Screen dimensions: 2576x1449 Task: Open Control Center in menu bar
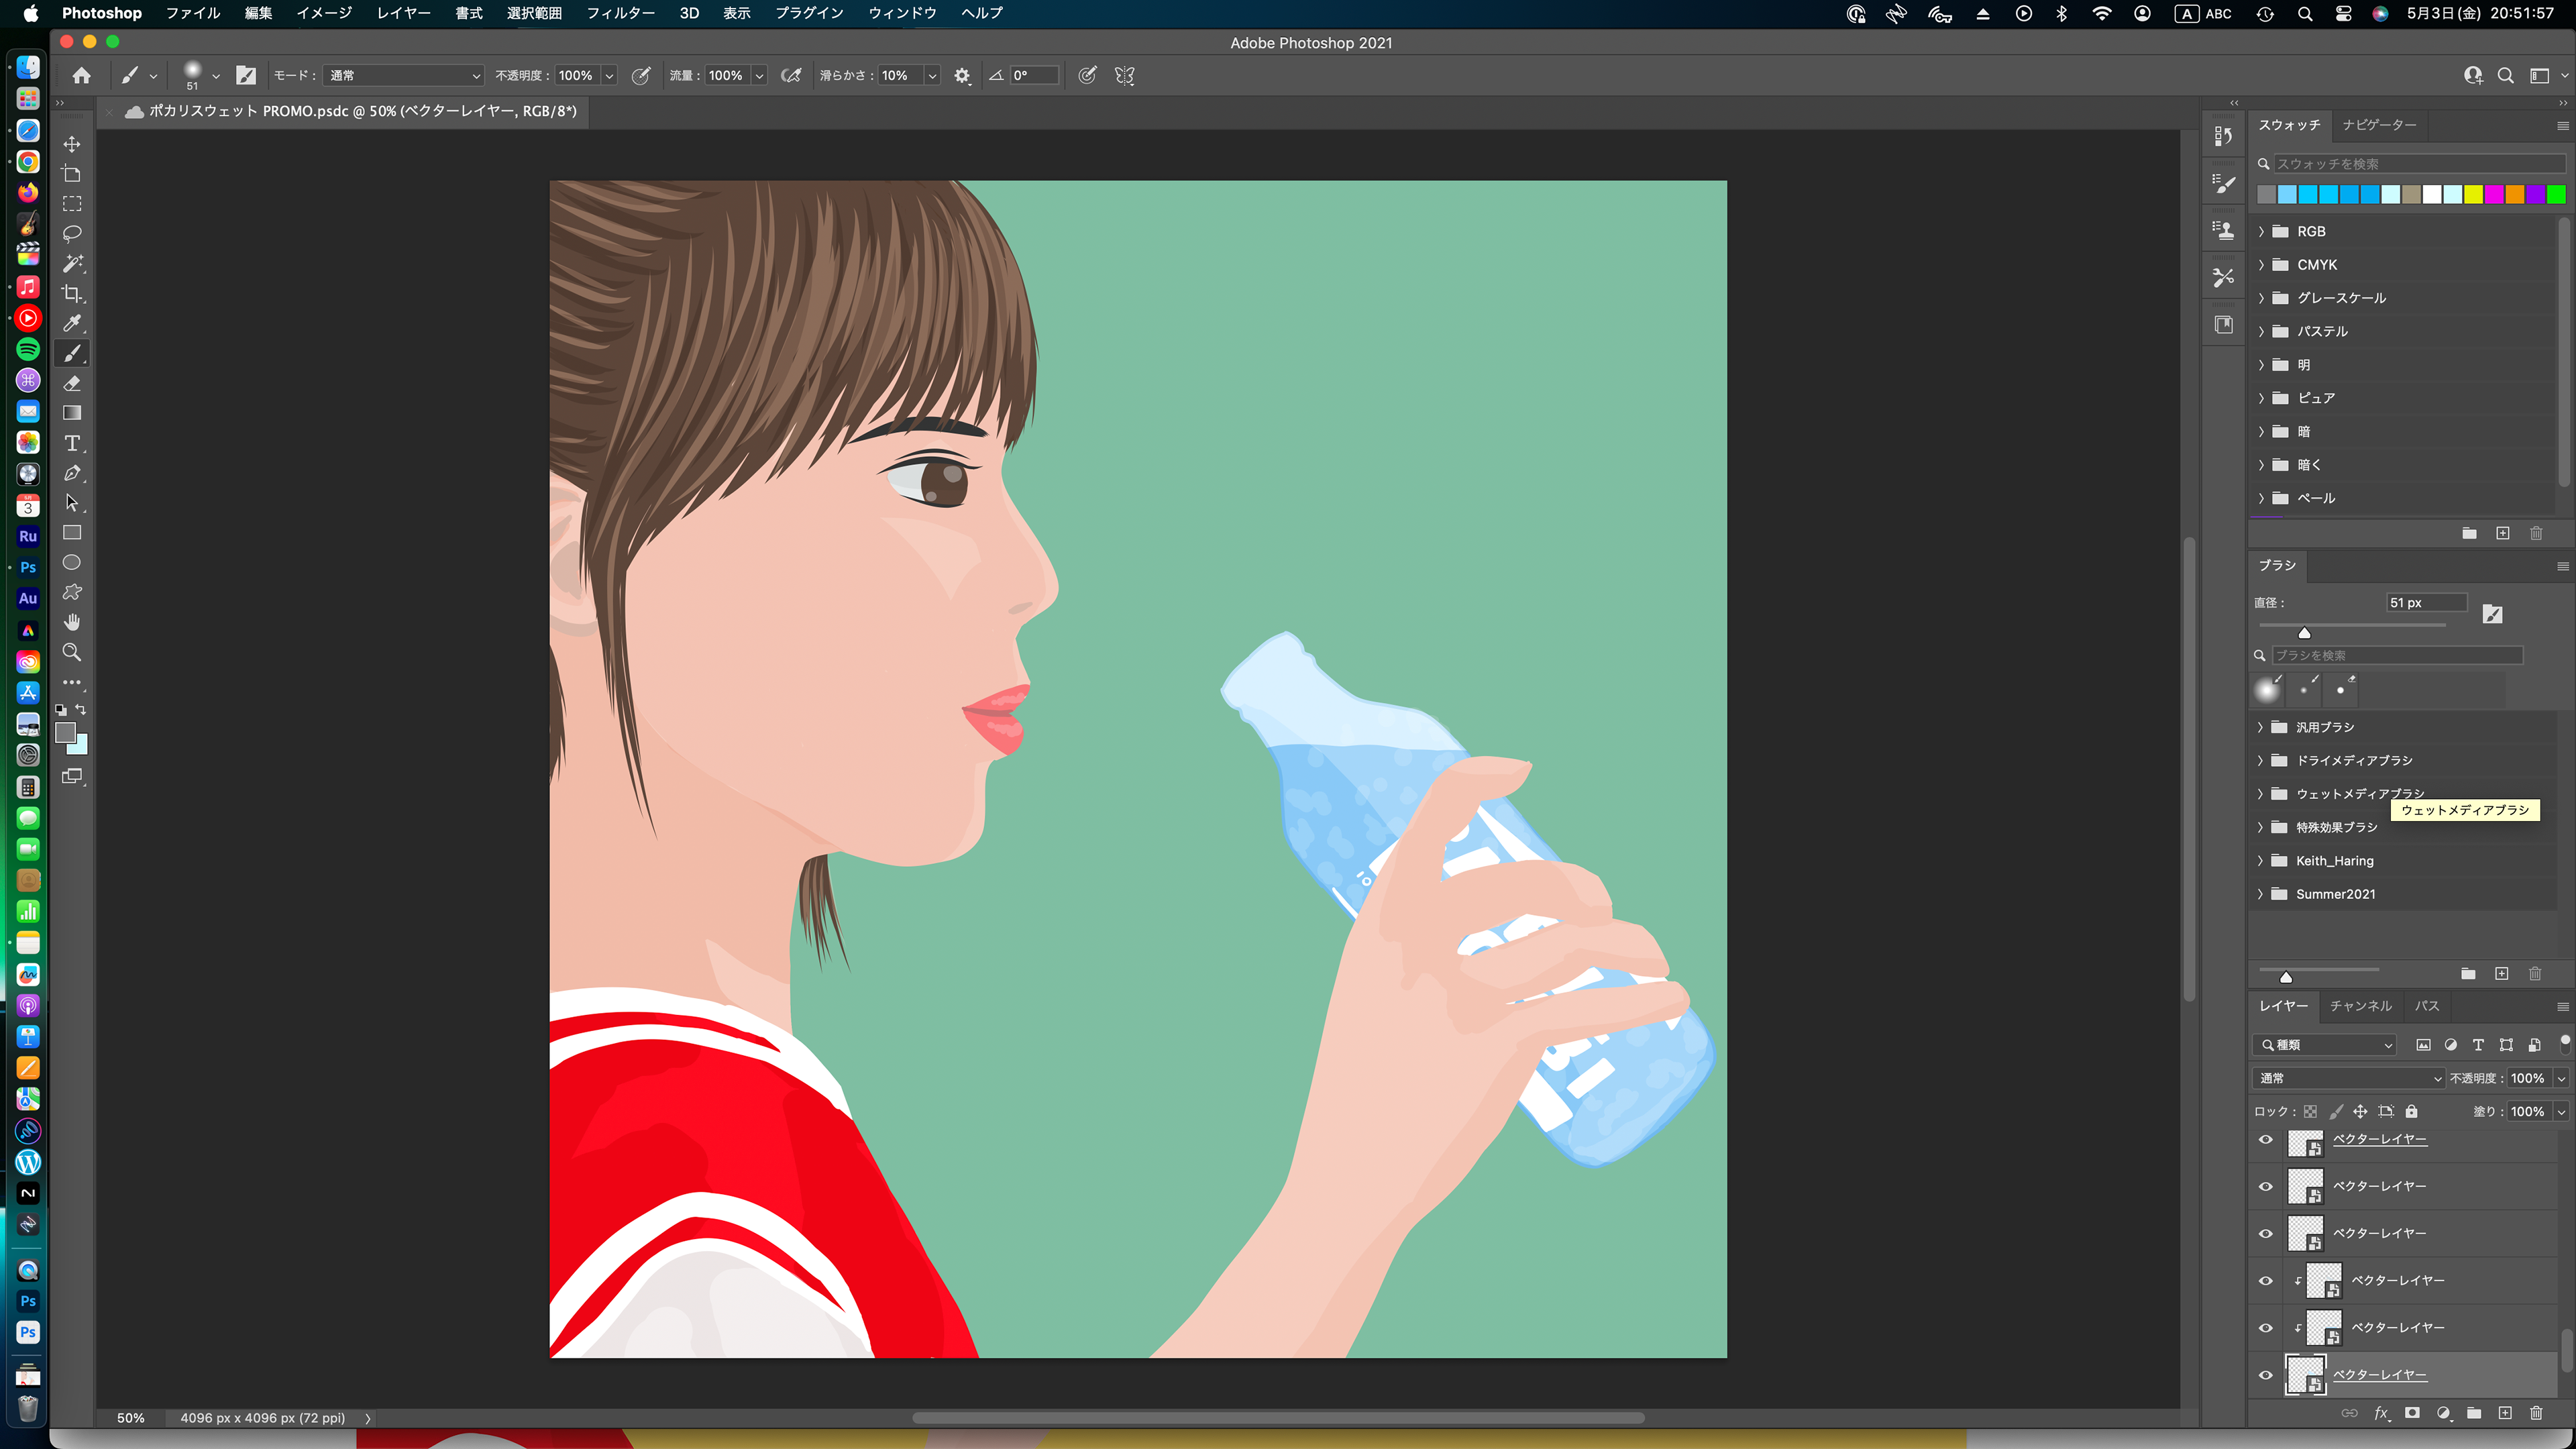[x=2343, y=14]
